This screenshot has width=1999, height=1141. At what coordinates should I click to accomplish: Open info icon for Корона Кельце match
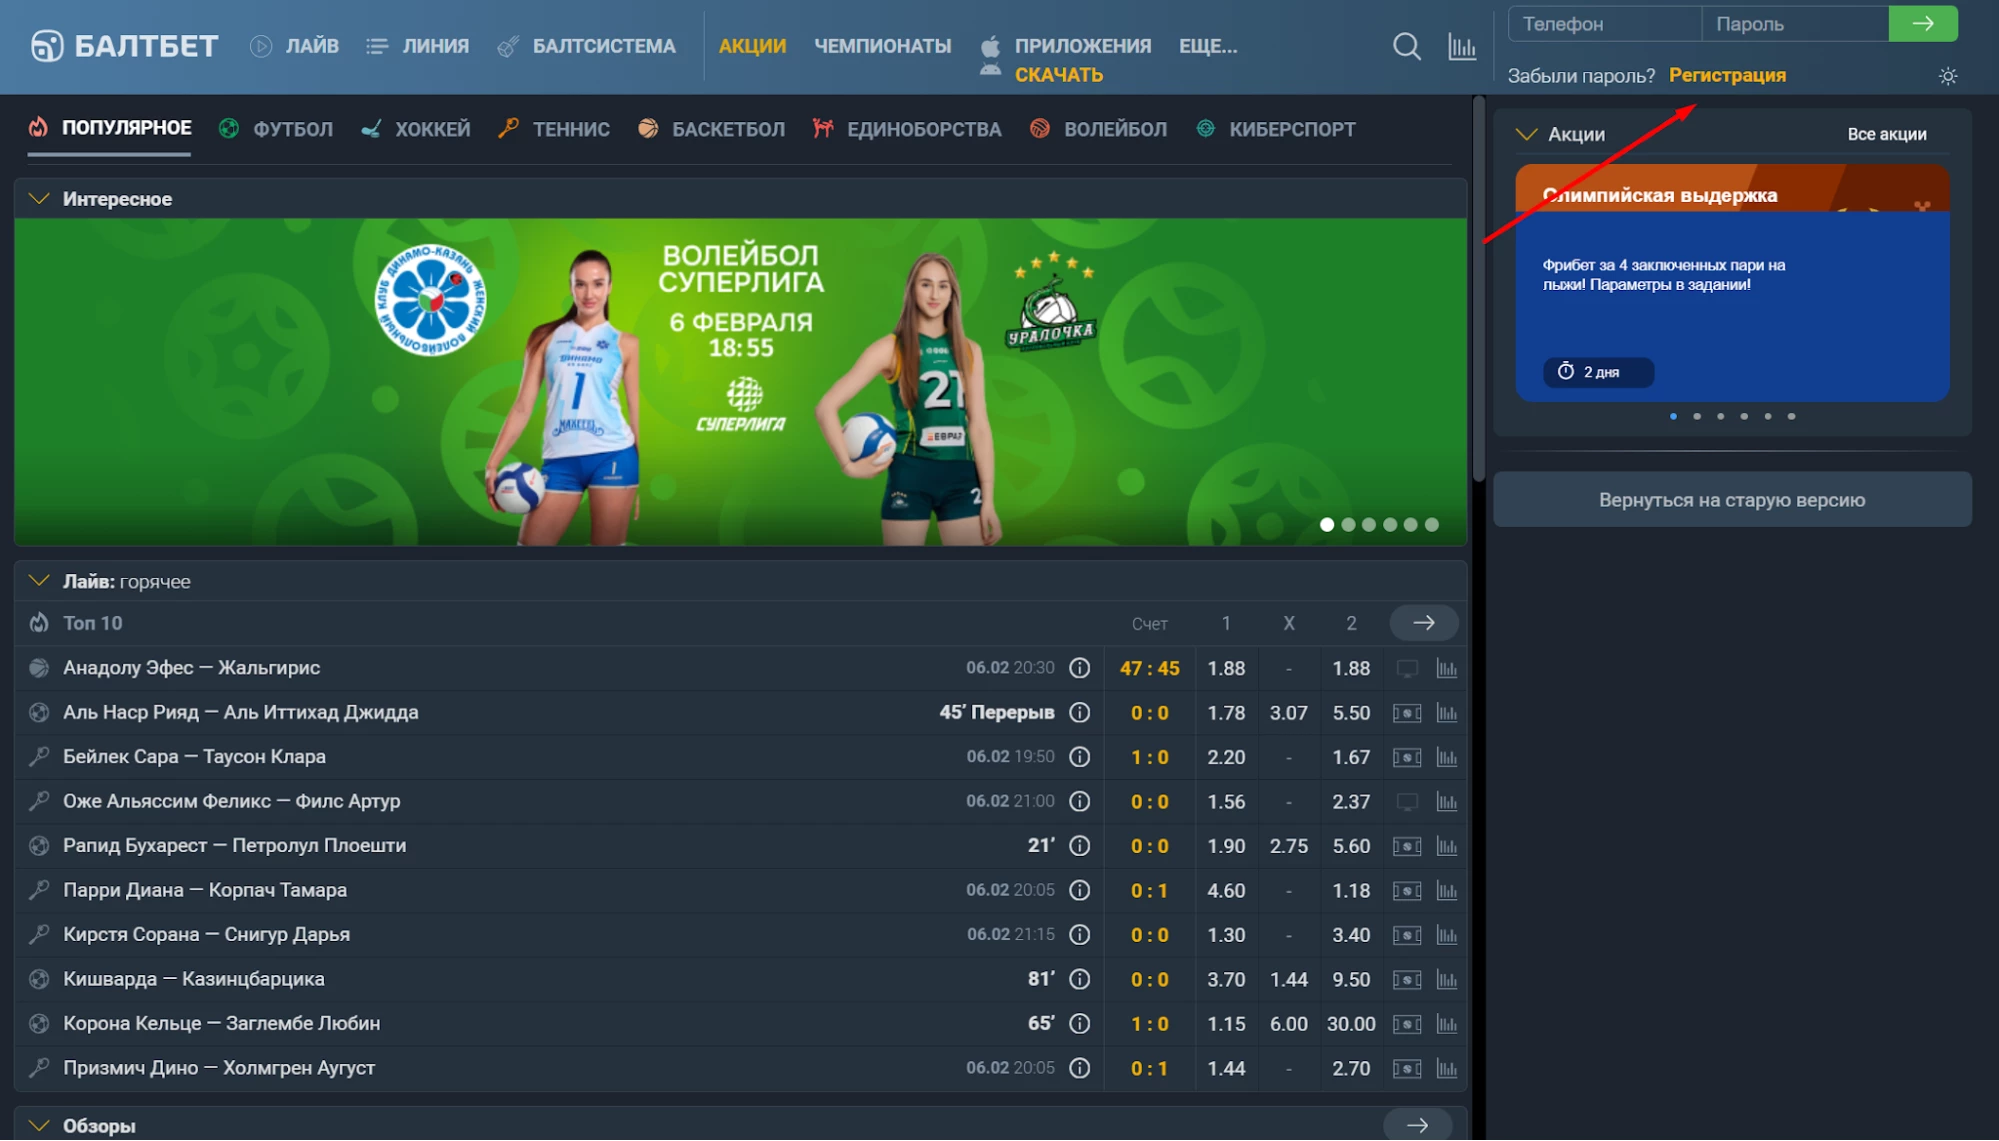[x=1079, y=1024]
